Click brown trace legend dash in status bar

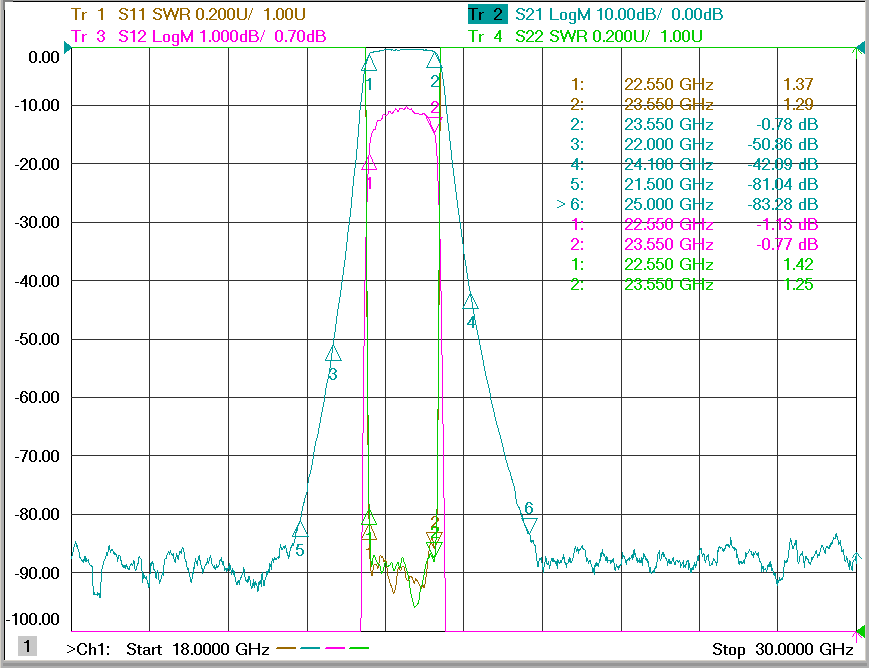(x=286, y=647)
